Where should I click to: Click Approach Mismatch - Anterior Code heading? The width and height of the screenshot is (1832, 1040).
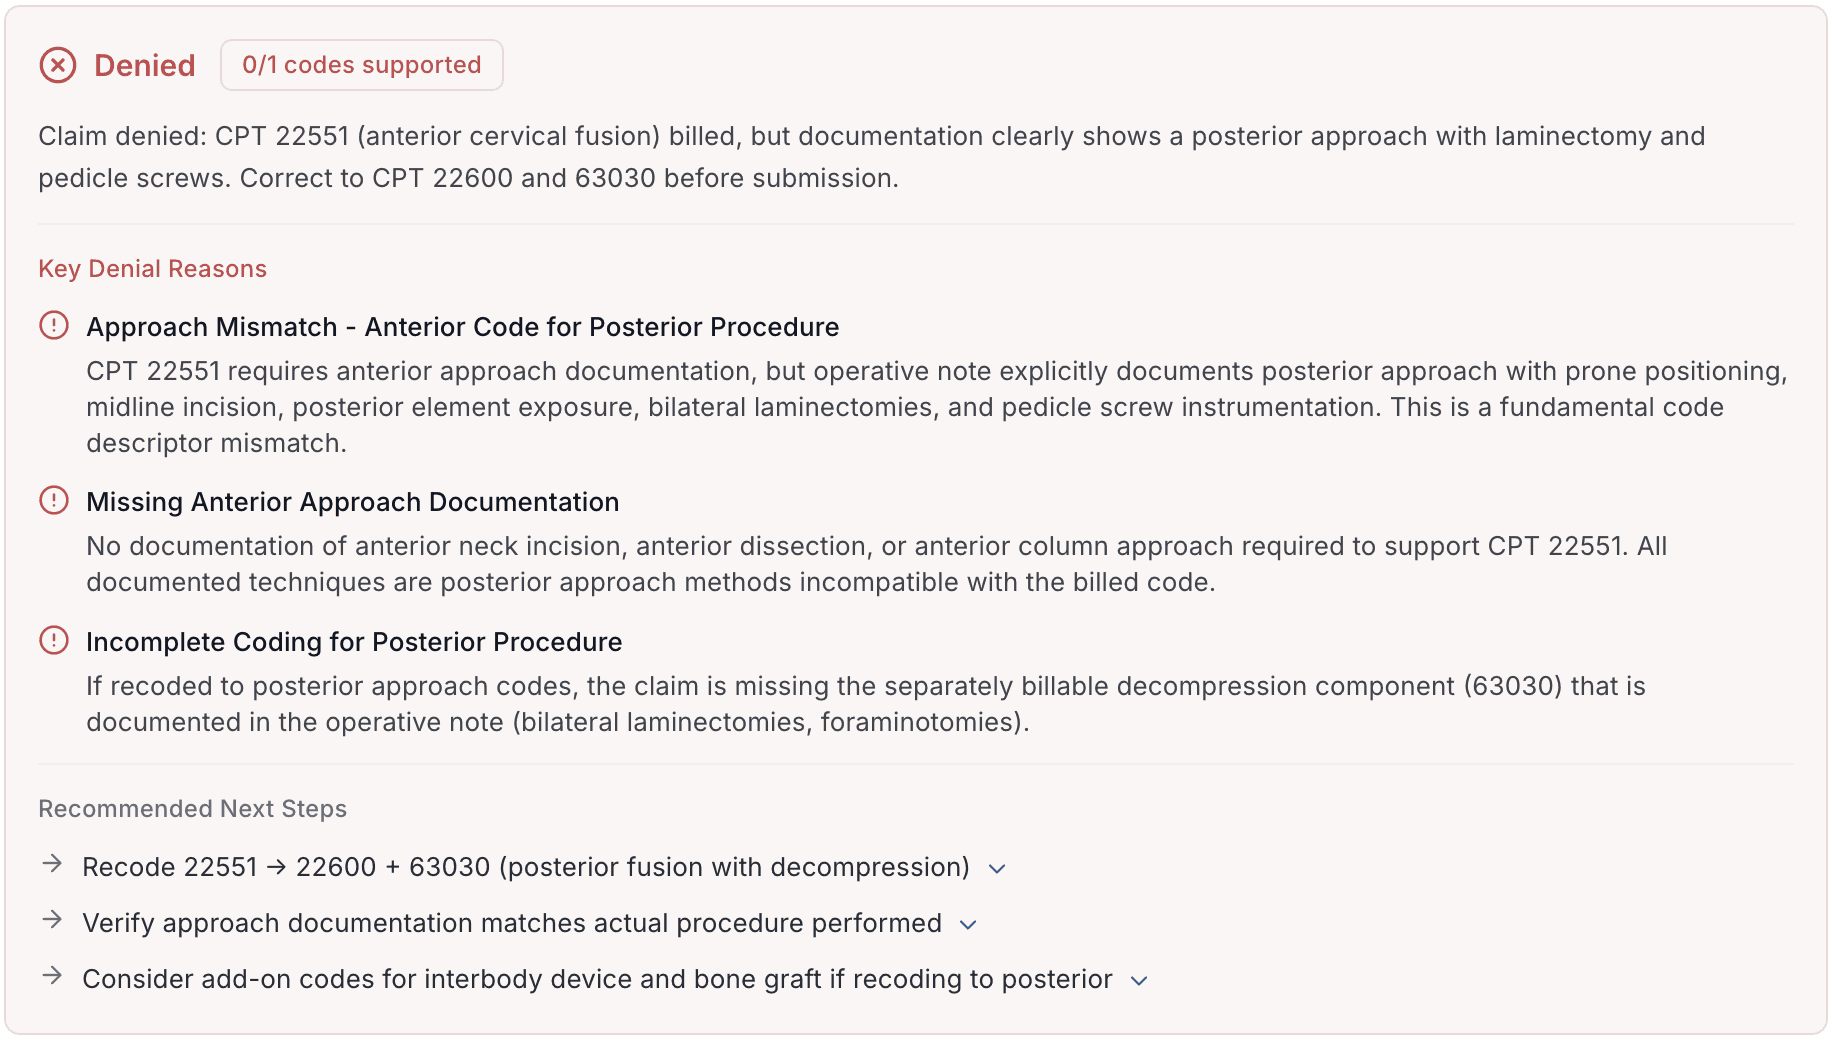[x=463, y=327]
